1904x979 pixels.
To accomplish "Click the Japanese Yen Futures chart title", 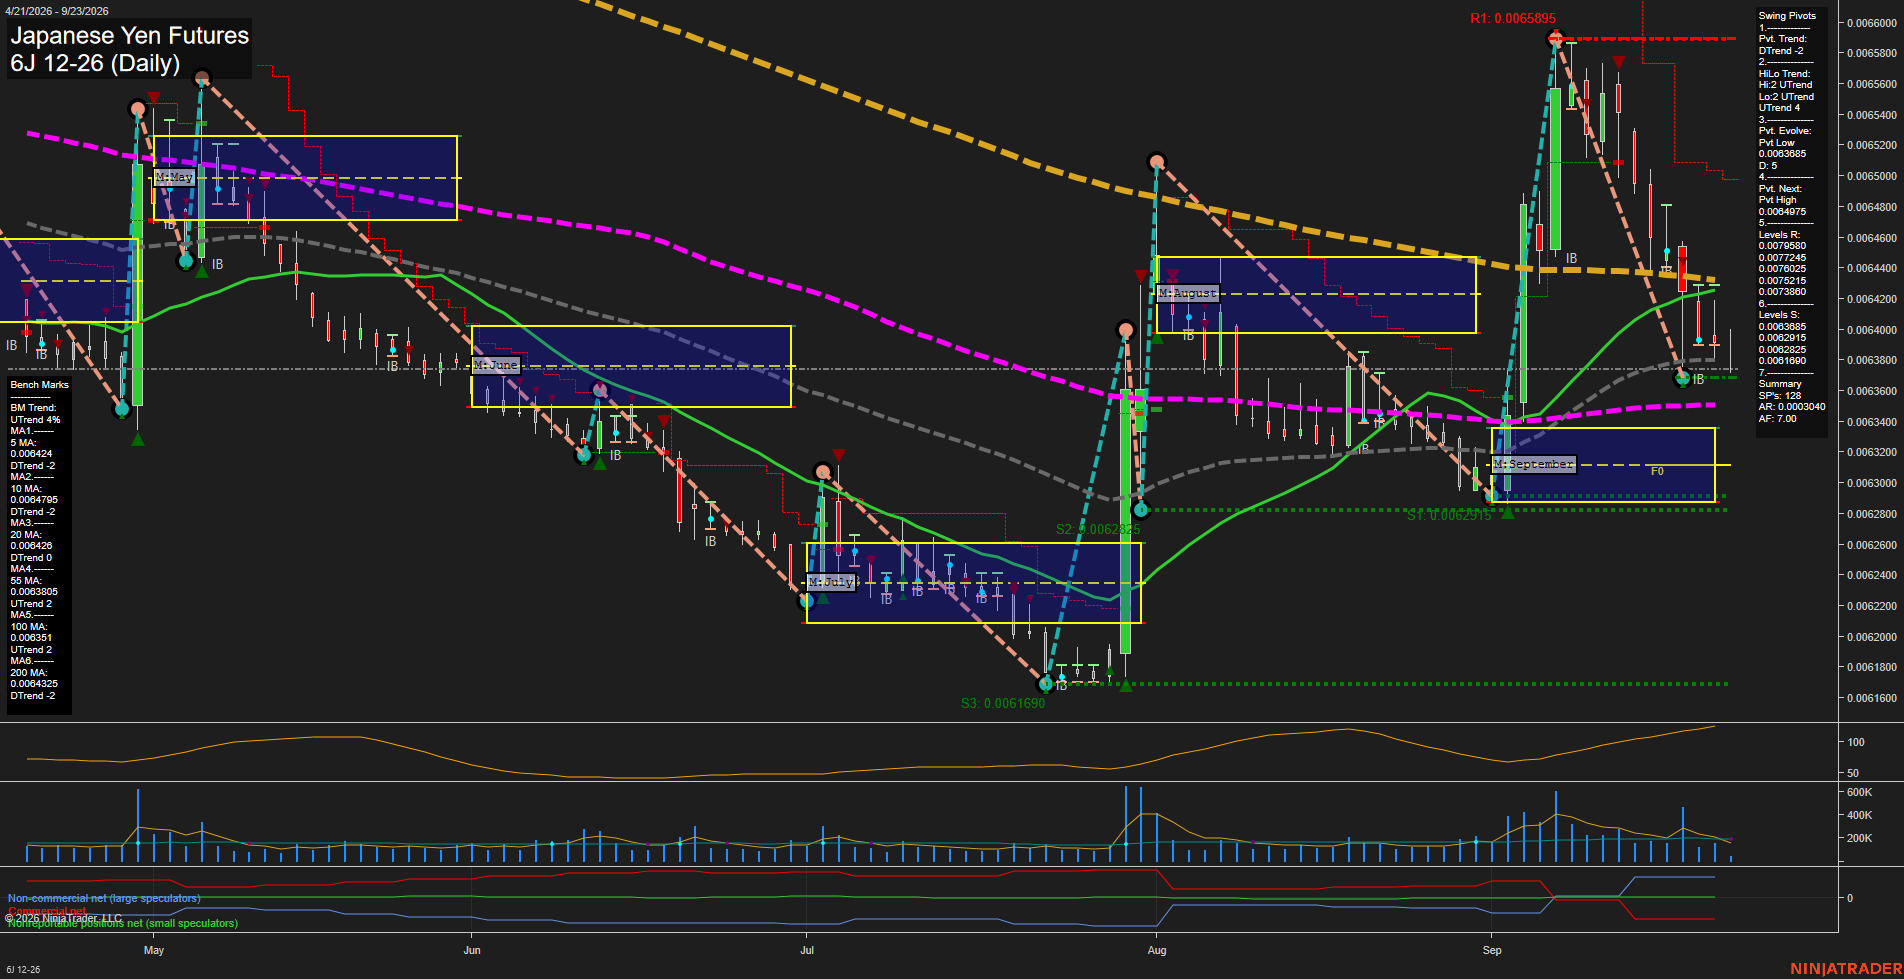I will point(129,35).
